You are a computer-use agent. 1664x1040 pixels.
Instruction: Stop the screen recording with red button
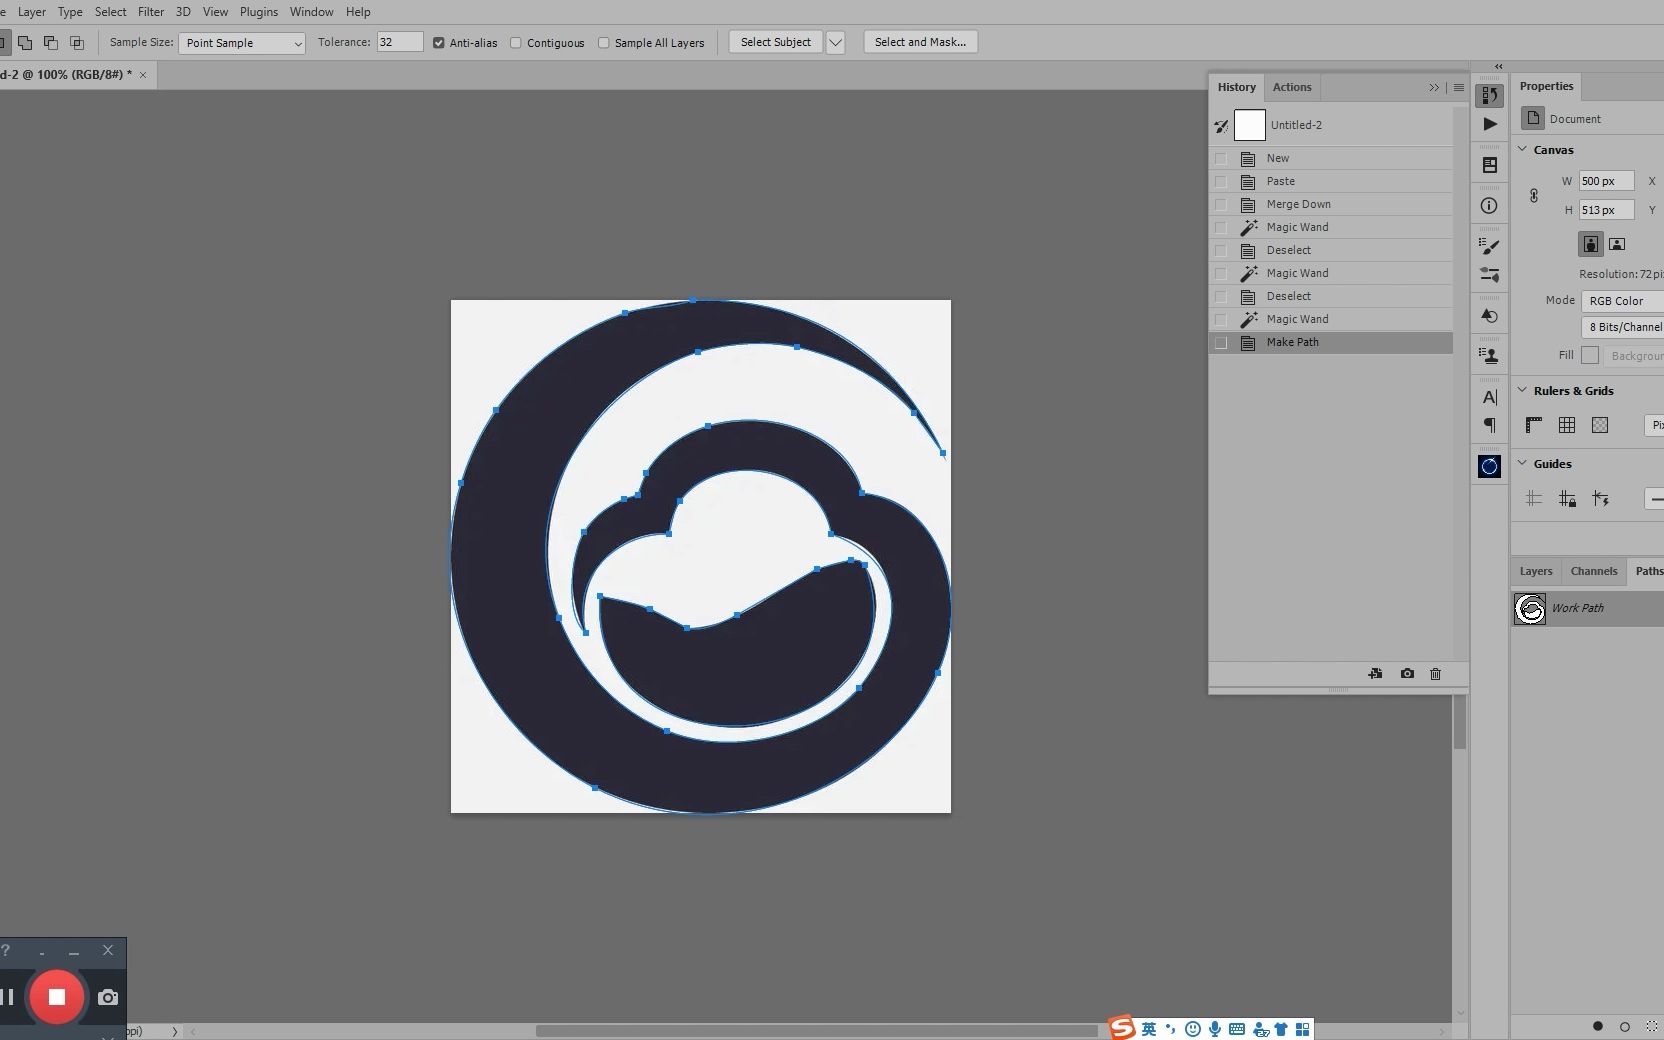coord(57,997)
